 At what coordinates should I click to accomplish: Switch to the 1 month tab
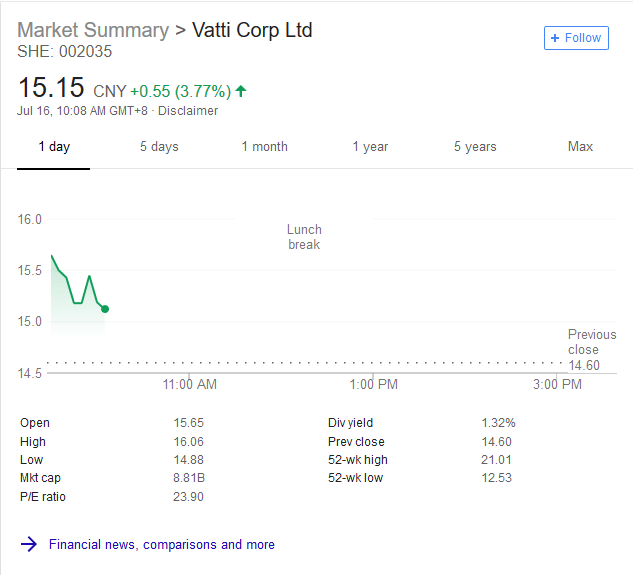click(x=264, y=147)
